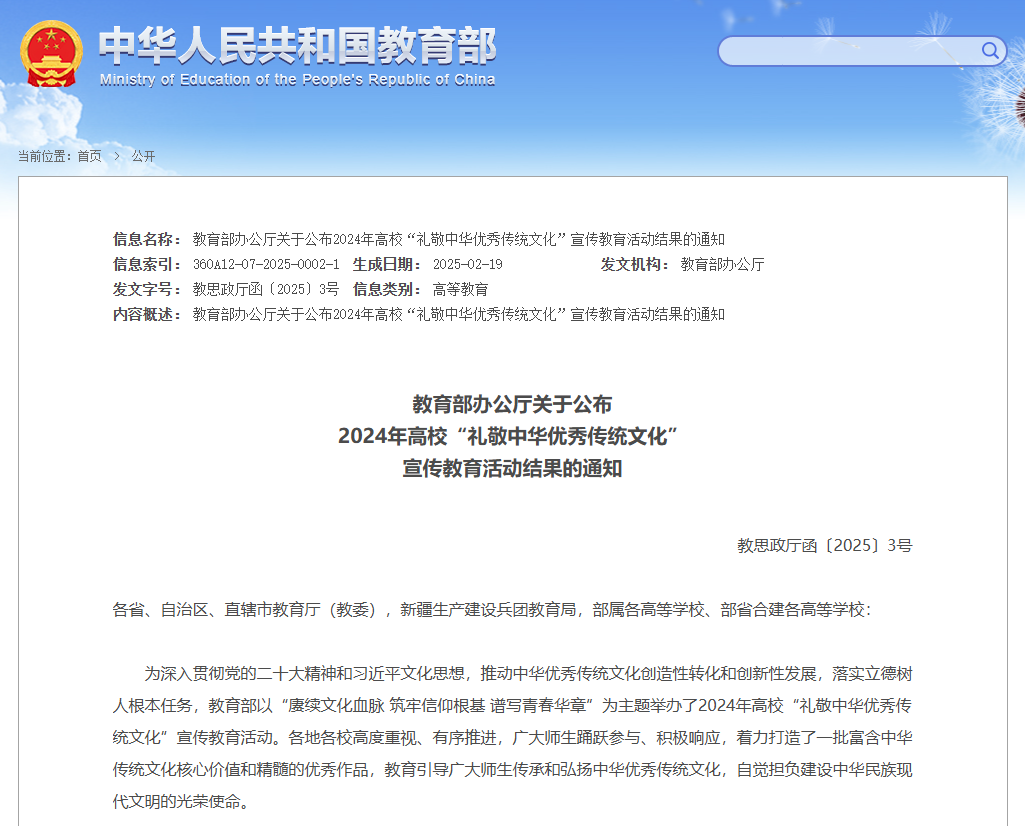Click the 信息类别 value 高等教育
The width and height of the screenshot is (1025, 826).
pos(460,289)
